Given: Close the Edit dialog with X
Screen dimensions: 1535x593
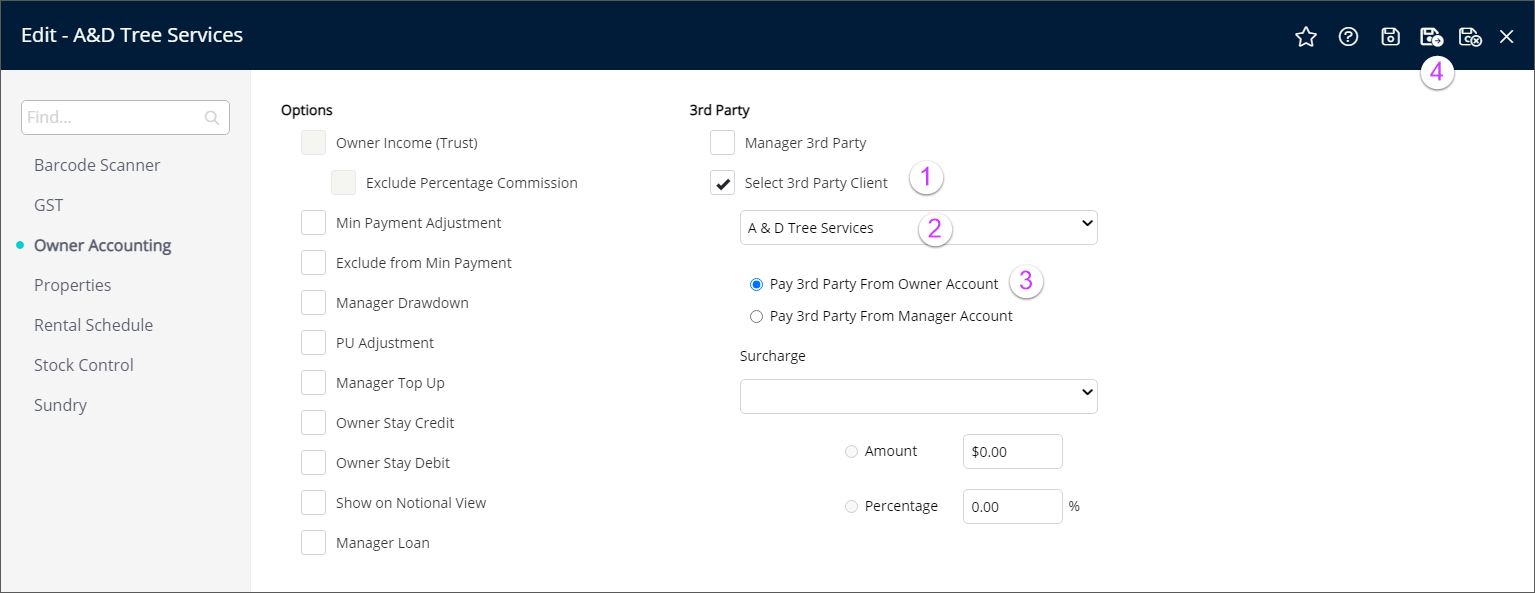Looking at the screenshot, I should pyautogui.click(x=1507, y=37).
